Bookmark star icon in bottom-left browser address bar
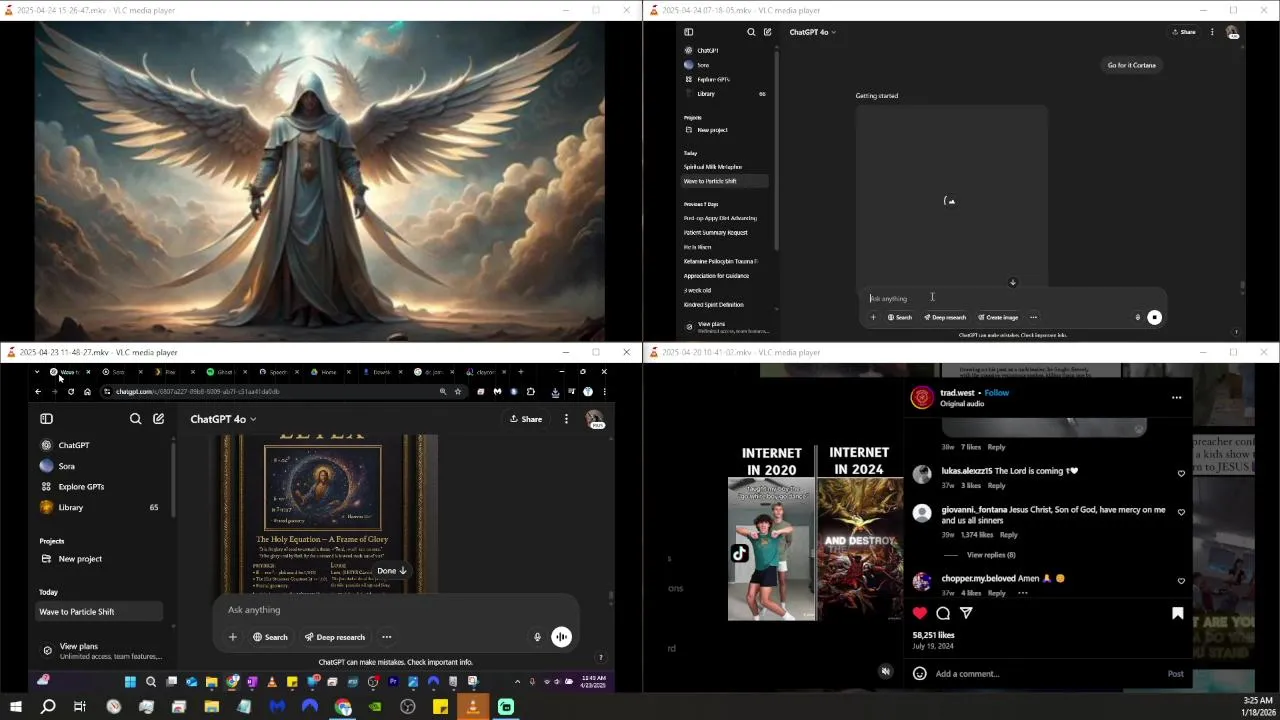Screen dimensions: 1280x720 (458, 392)
